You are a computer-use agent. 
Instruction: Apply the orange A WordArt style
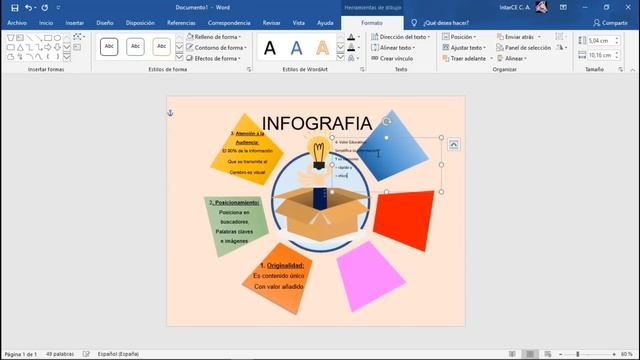(322, 48)
